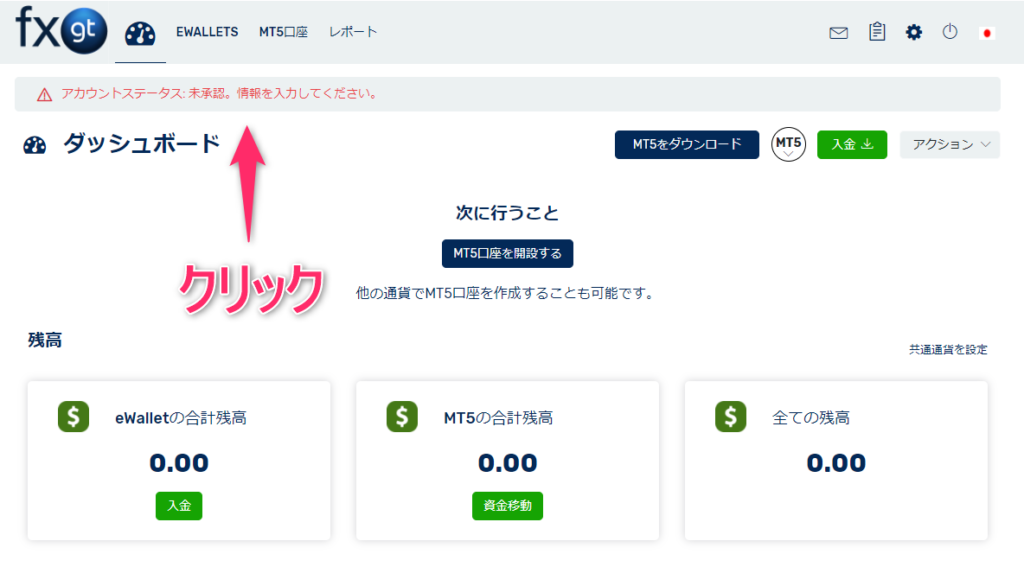Image resolution: width=1024 pixels, height=573 pixels.
Task: Click the 次に行うこと heading
Action: [507, 213]
